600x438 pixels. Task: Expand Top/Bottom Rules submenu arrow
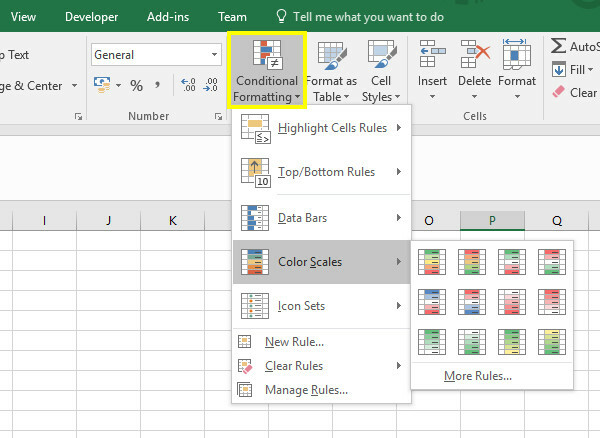pyautogui.click(x=399, y=171)
